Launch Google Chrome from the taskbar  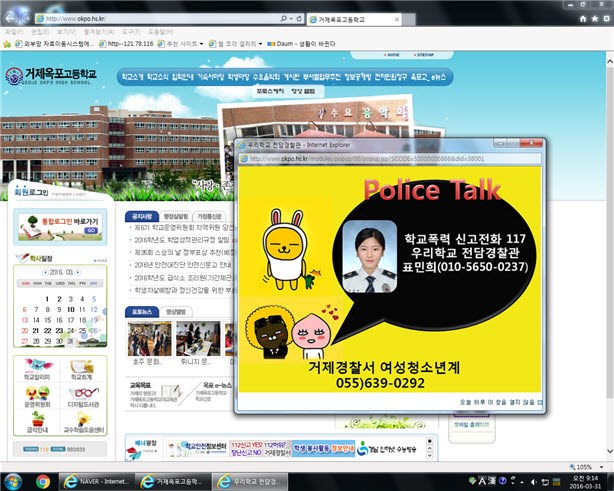[x=42, y=481]
